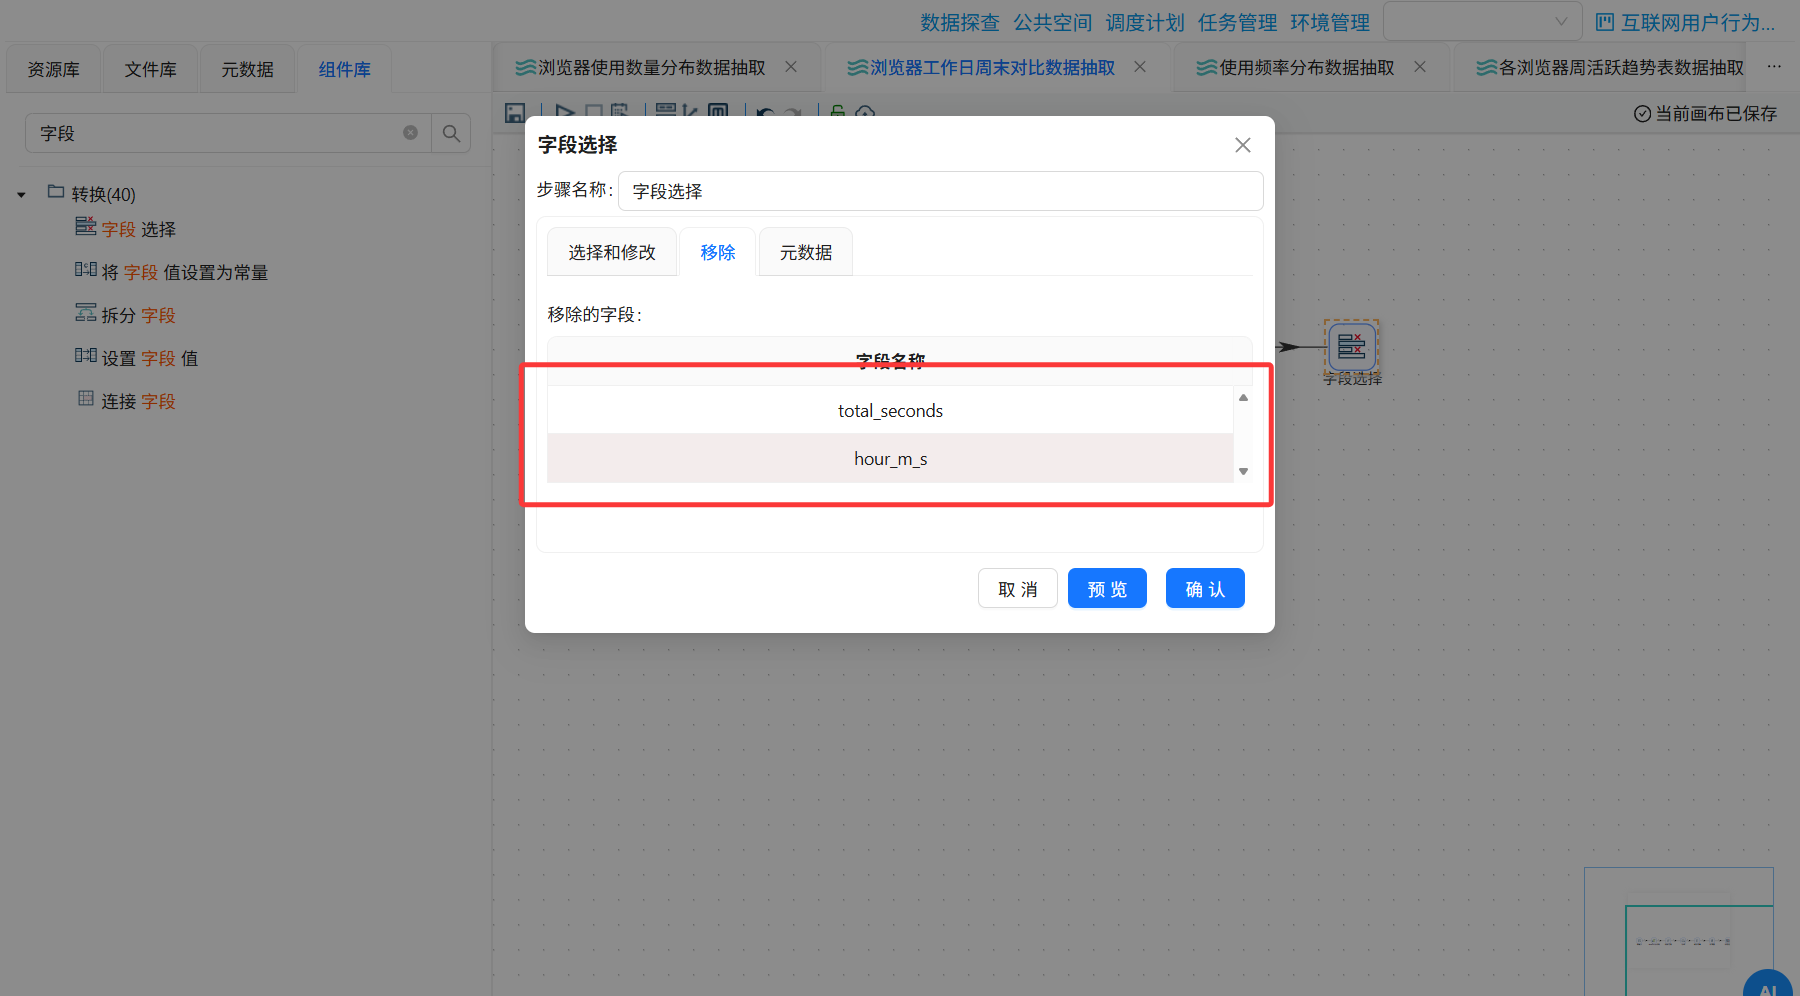1800x996 pixels.
Task: Select the hour_m_s row
Action: point(890,458)
